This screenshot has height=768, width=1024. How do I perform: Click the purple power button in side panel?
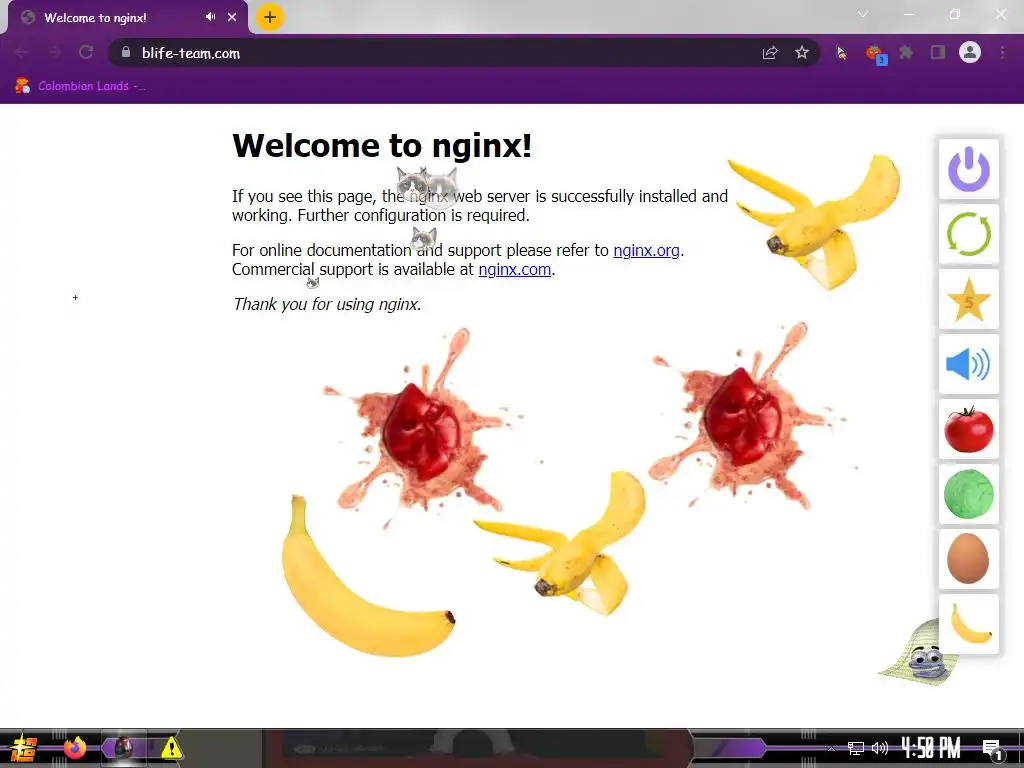968,169
